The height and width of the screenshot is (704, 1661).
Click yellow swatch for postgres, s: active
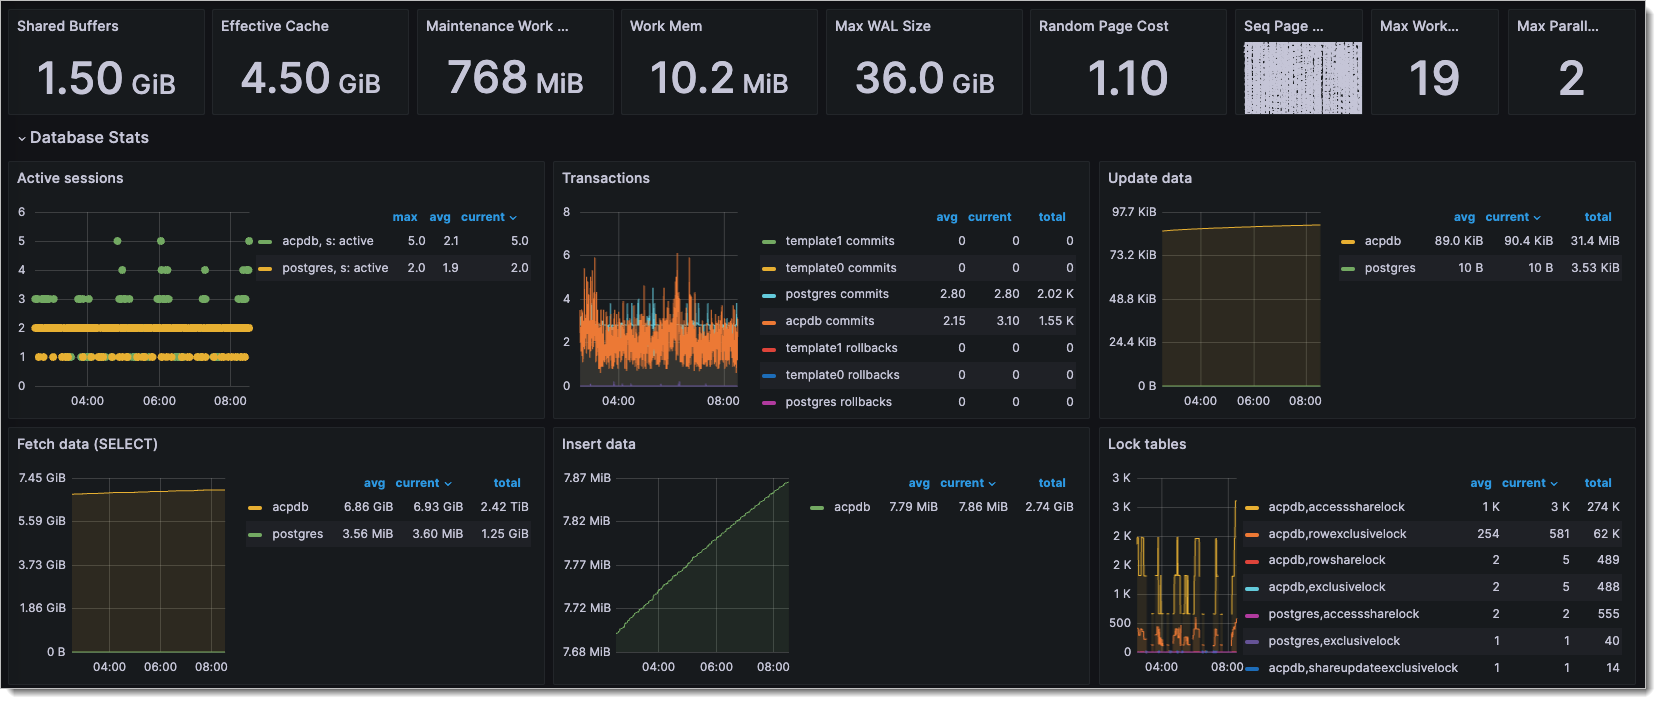265,269
